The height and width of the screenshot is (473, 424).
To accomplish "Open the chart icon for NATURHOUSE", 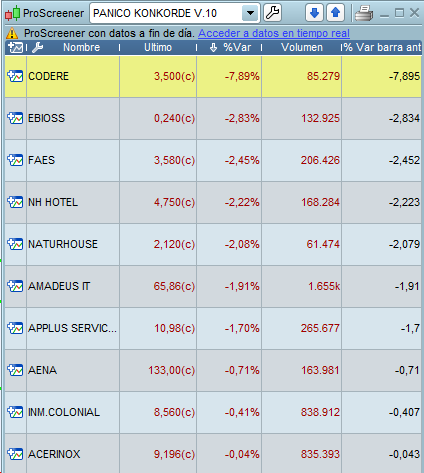I will click(15, 244).
